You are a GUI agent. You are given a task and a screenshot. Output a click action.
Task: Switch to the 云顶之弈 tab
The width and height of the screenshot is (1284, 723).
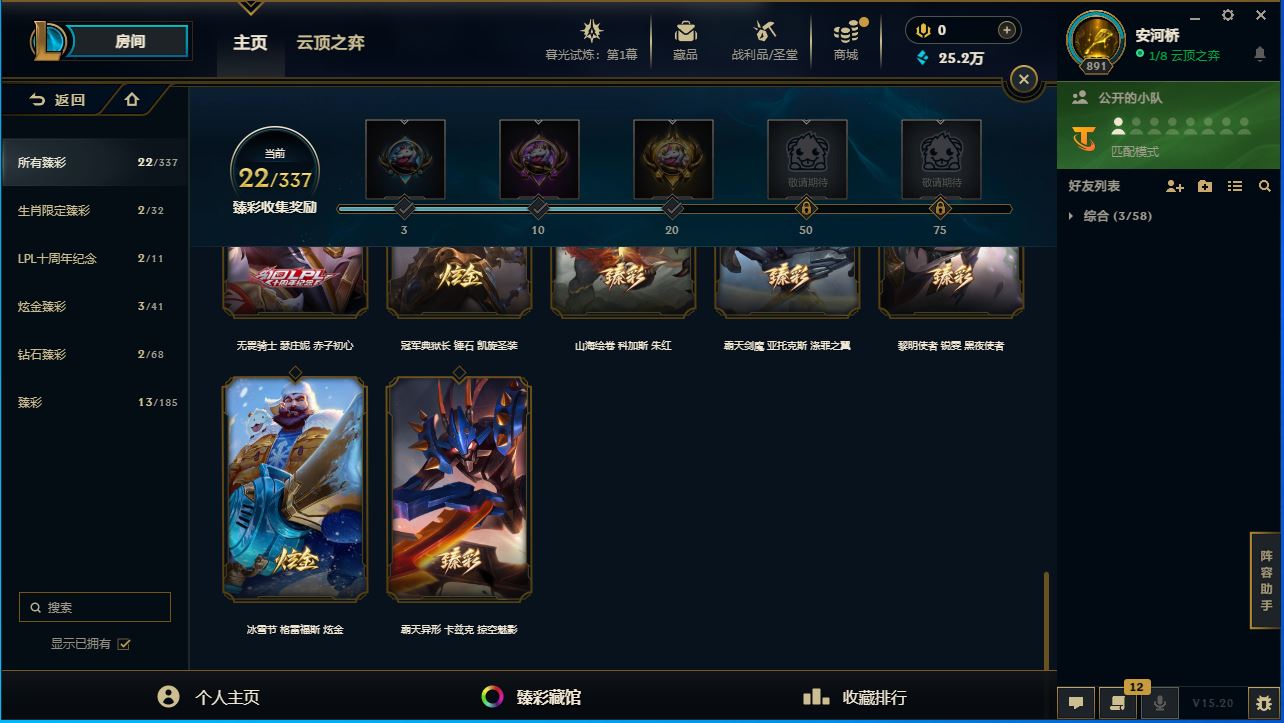click(330, 43)
